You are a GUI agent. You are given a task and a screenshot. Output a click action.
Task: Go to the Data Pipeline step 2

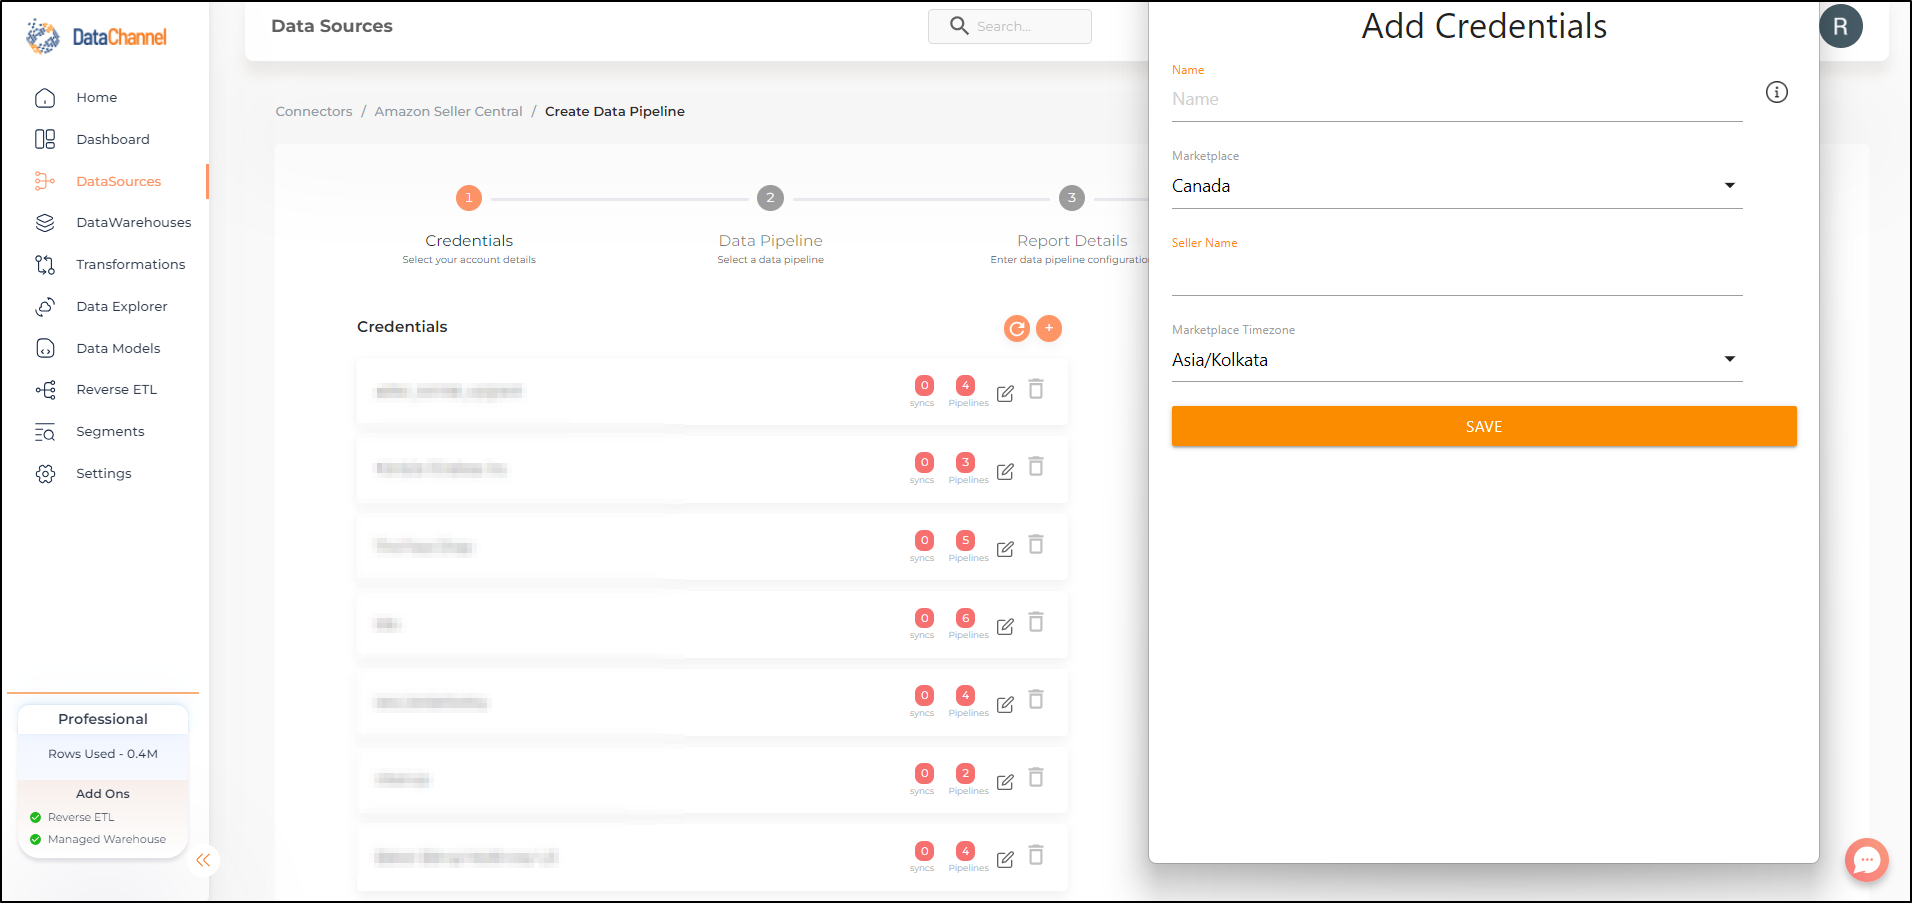click(x=770, y=198)
